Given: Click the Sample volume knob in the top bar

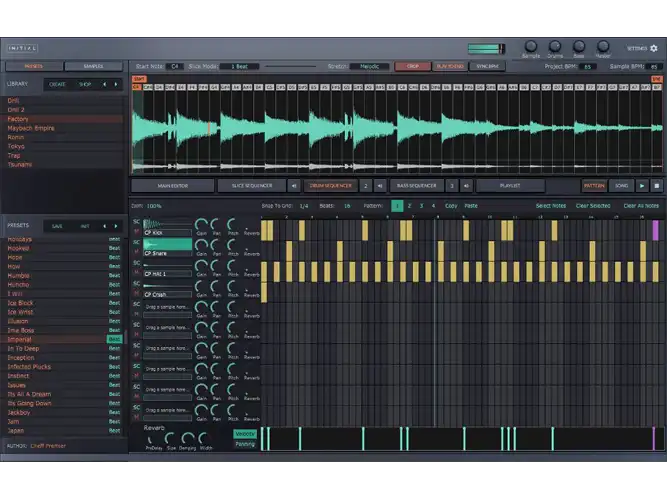Looking at the screenshot, I should [x=530, y=46].
